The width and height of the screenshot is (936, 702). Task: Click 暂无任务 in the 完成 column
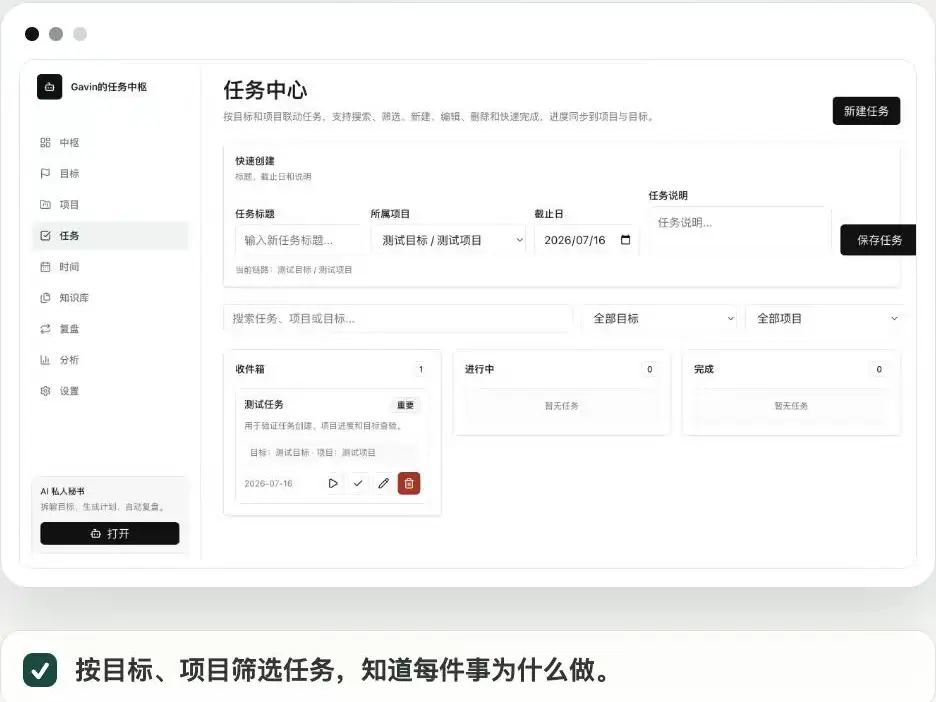point(791,406)
